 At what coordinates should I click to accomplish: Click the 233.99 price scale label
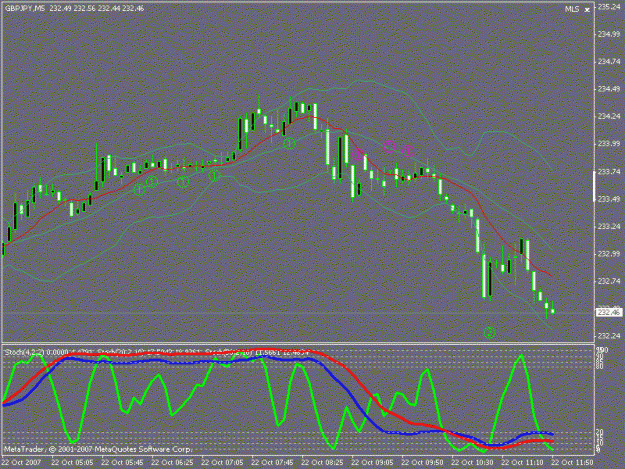(x=609, y=143)
